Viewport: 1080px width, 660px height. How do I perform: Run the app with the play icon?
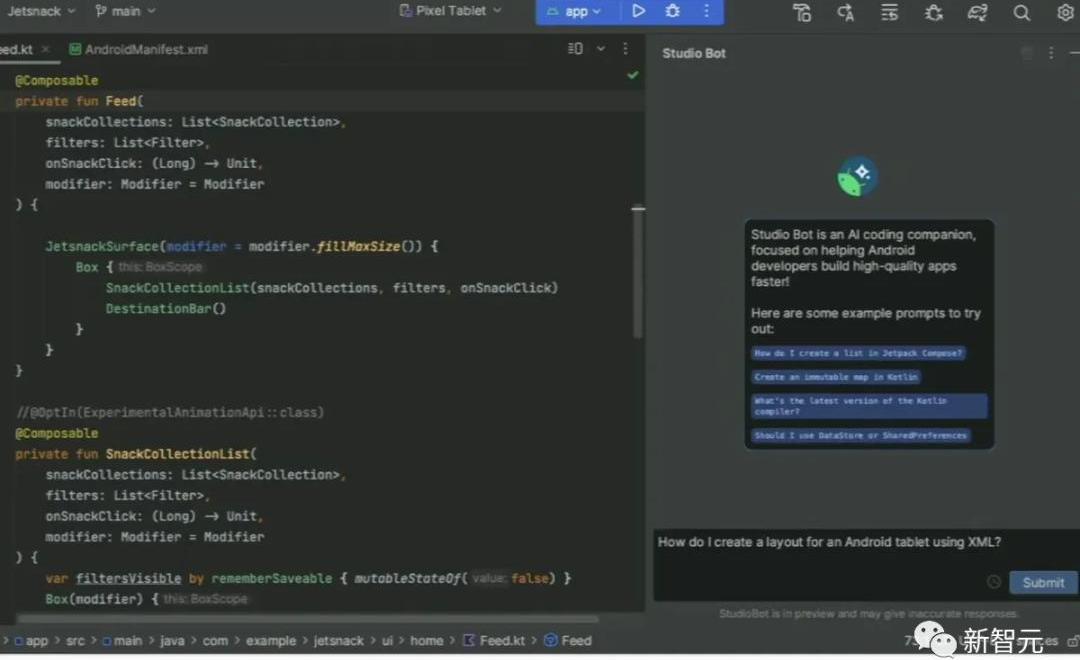click(638, 11)
